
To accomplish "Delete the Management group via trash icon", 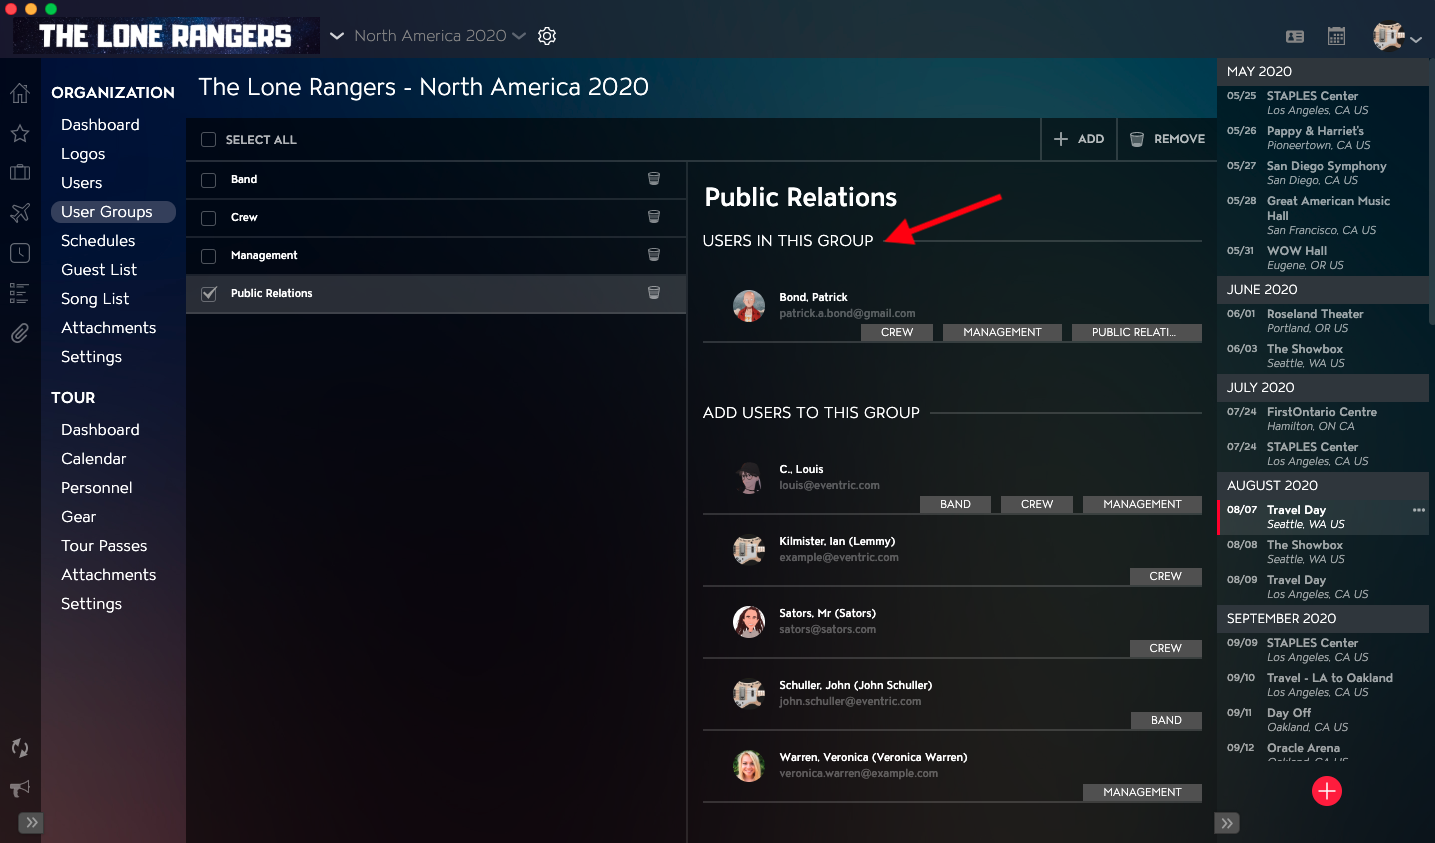I will click(x=654, y=255).
